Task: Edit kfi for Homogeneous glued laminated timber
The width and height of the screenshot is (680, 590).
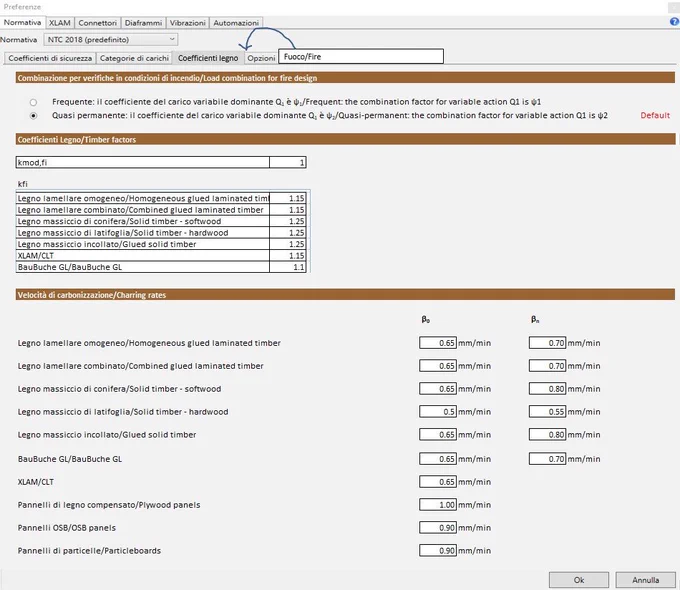Action: point(288,198)
